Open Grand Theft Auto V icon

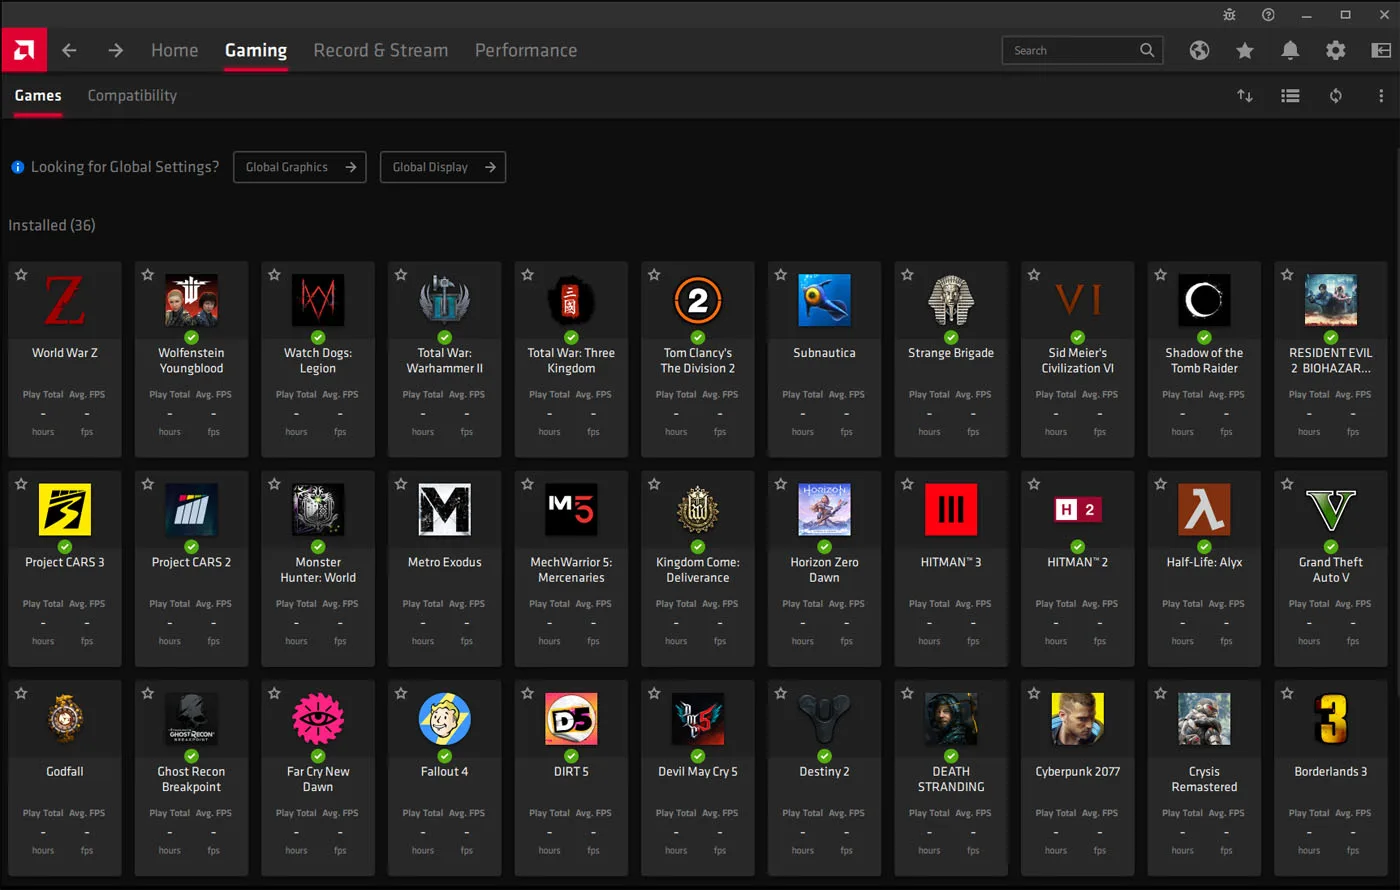pos(1331,509)
